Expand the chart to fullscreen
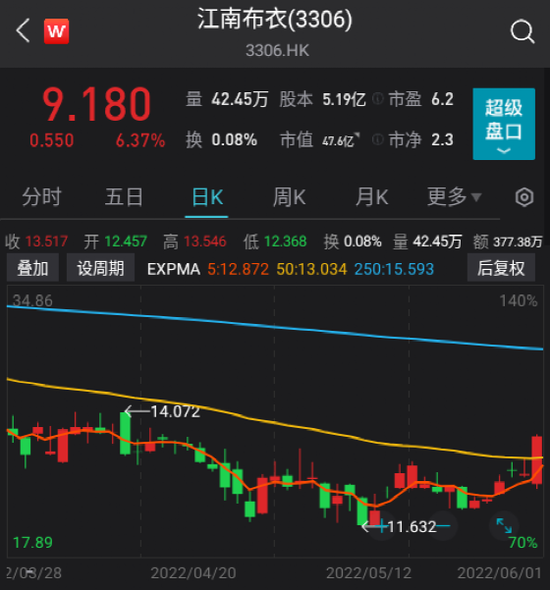The image size is (550, 590). coord(504,525)
